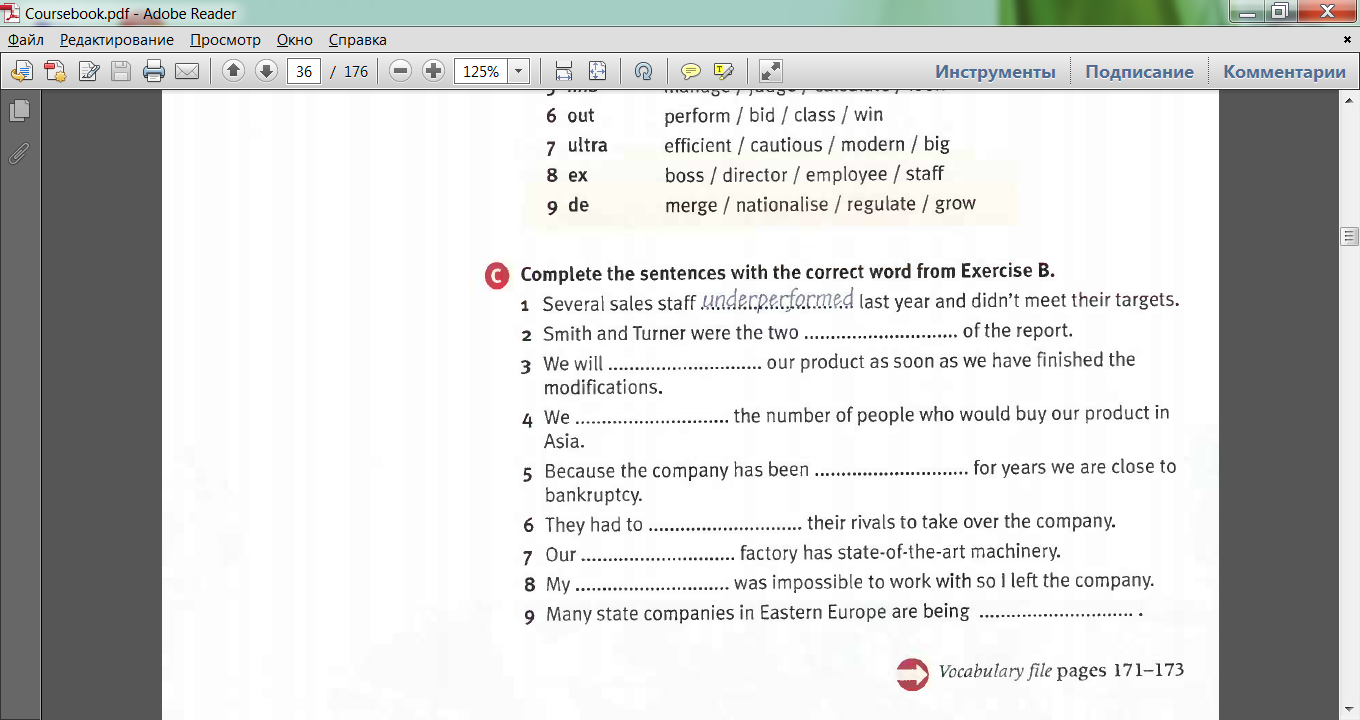The height and width of the screenshot is (720, 1360).
Task: Open the Редактирование menu
Action: click(x=116, y=40)
